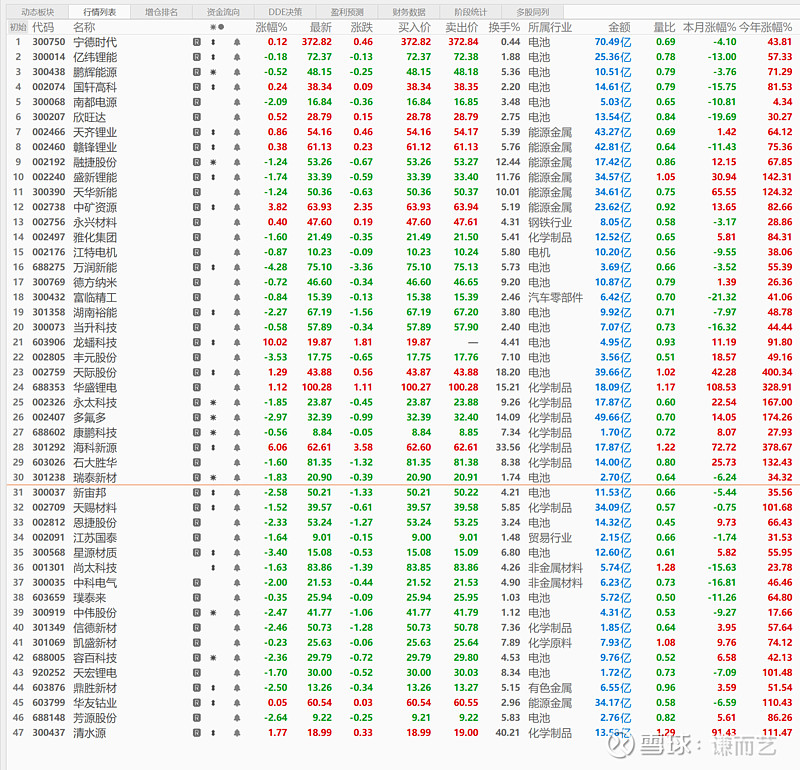The image size is (800, 770).
Task: Open the 盈利预测 tab
Action: pyautogui.click(x=346, y=12)
